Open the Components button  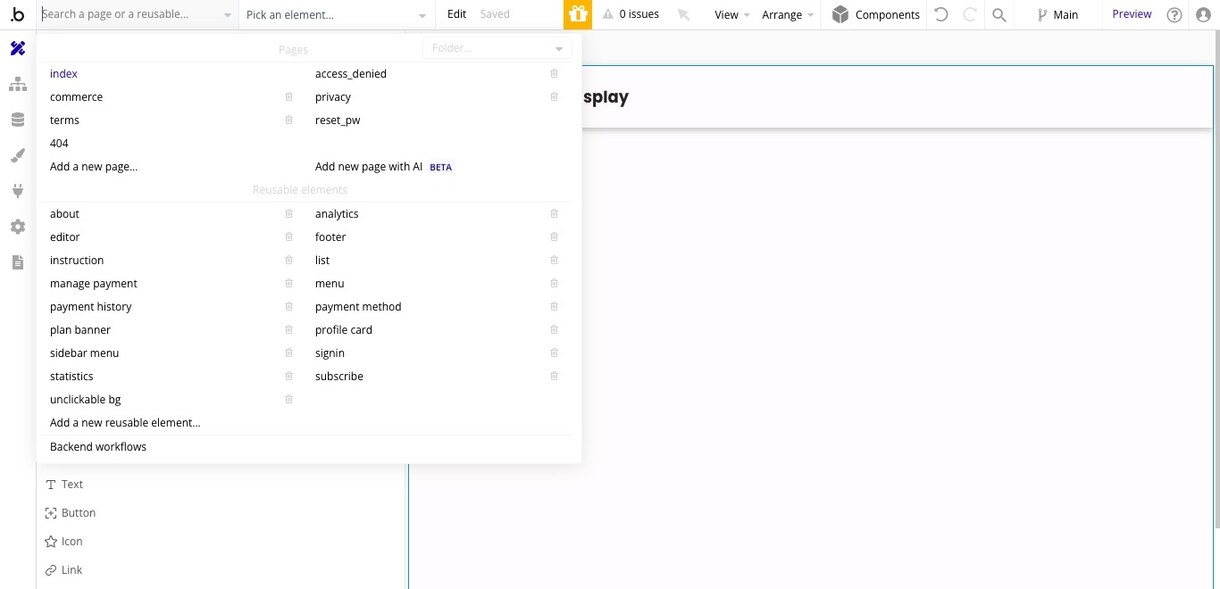[x=876, y=15]
